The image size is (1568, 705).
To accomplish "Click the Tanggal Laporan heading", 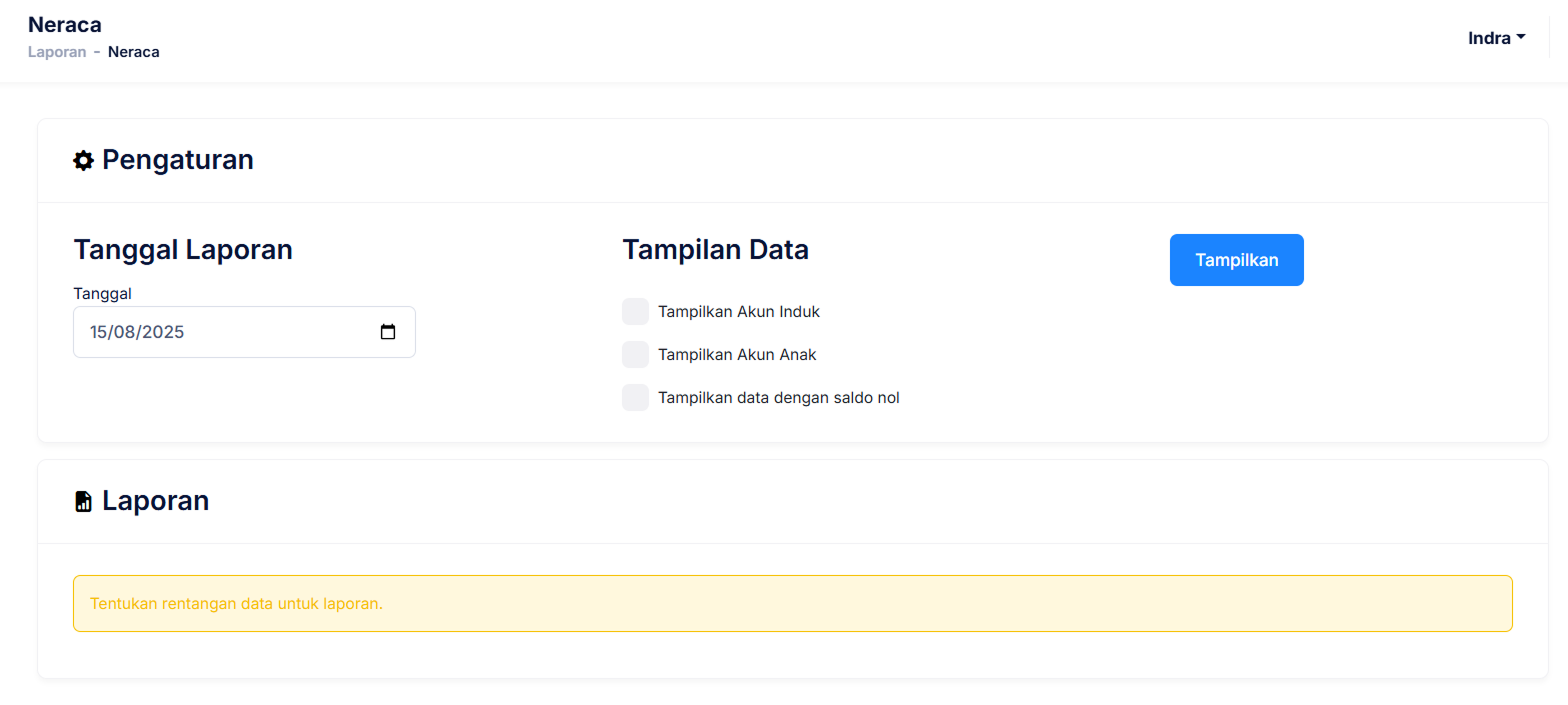I will tap(183, 250).
